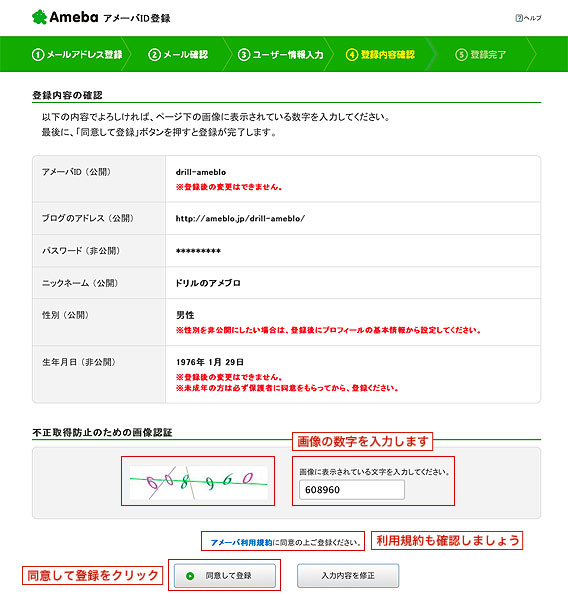Click the nickname ドリルのアメブロ
This screenshot has width=568, height=600.
[208, 283]
